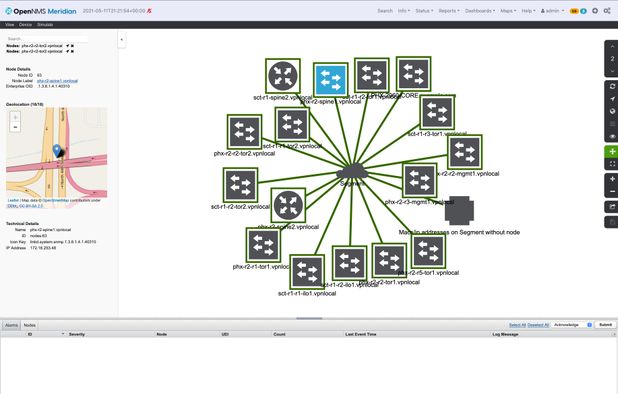
Task: Open the Status dropdown menu
Action: (x=424, y=11)
